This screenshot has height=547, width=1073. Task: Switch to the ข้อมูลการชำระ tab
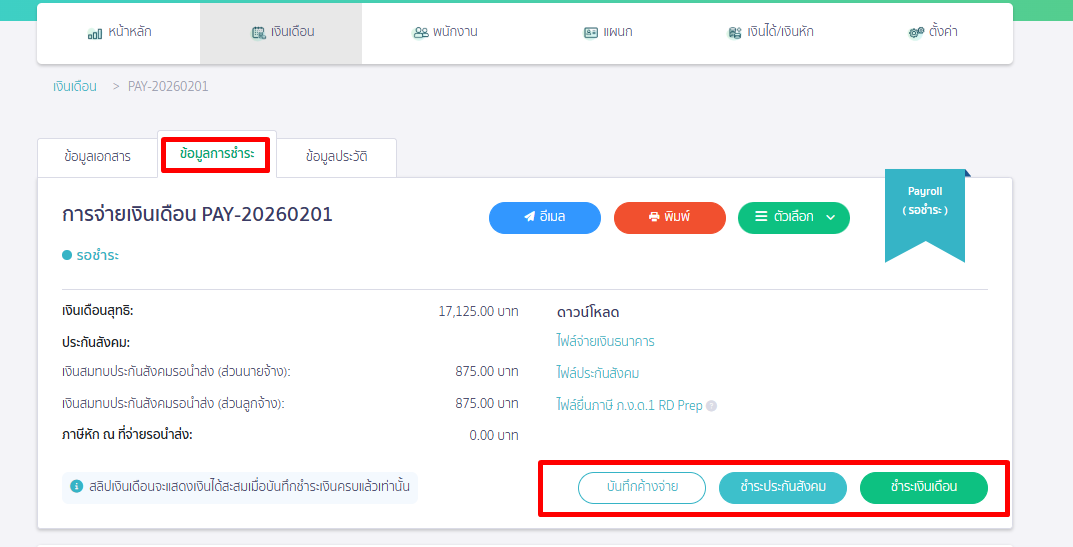point(217,154)
